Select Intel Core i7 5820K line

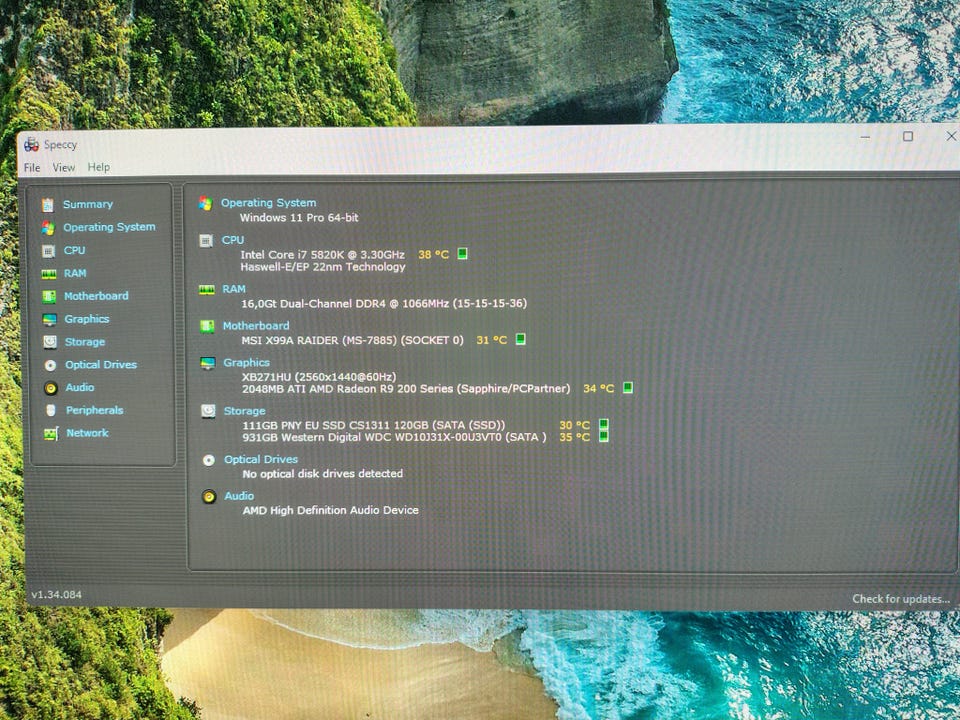pos(322,255)
